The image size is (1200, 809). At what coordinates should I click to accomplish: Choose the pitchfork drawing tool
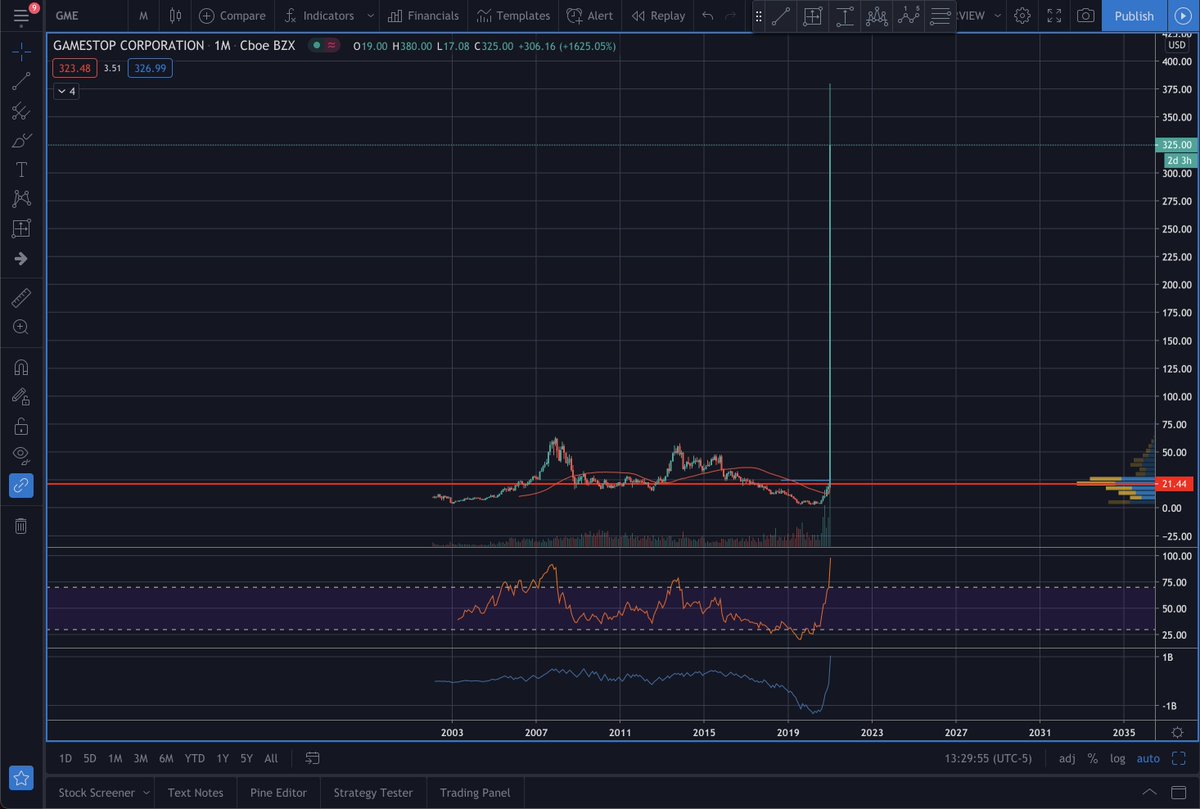(20, 111)
